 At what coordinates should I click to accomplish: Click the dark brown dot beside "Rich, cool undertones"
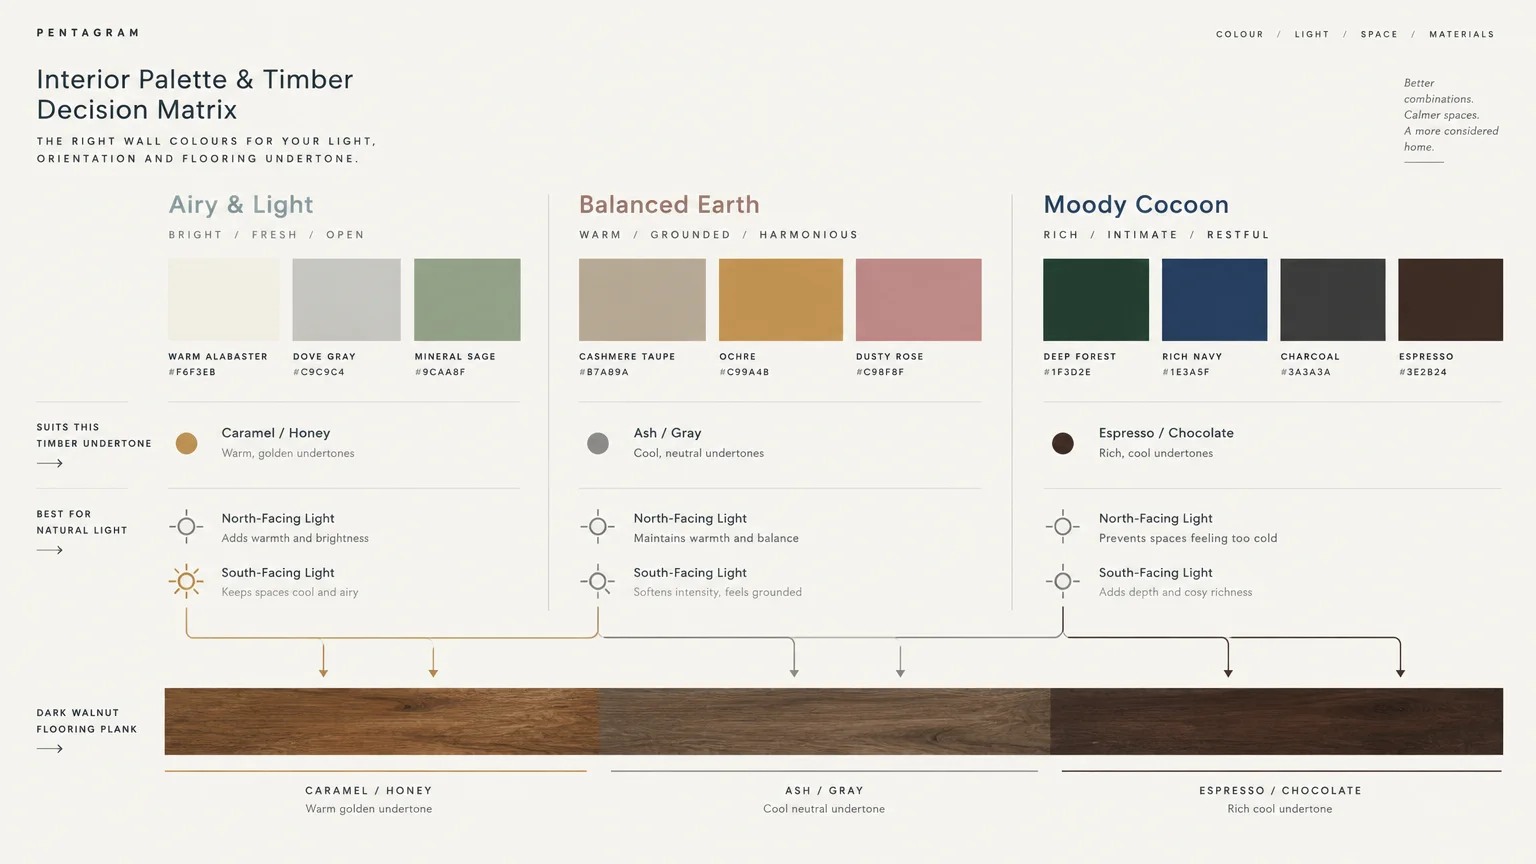(x=1063, y=443)
